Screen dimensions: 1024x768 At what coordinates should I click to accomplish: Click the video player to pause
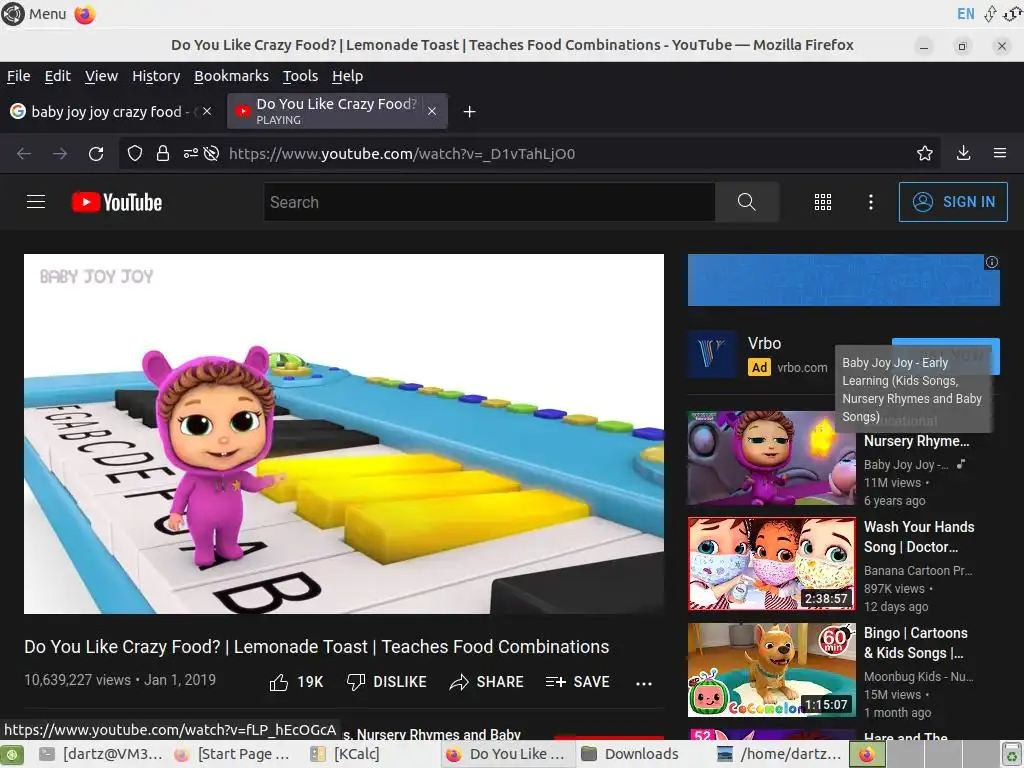pos(344,434)
